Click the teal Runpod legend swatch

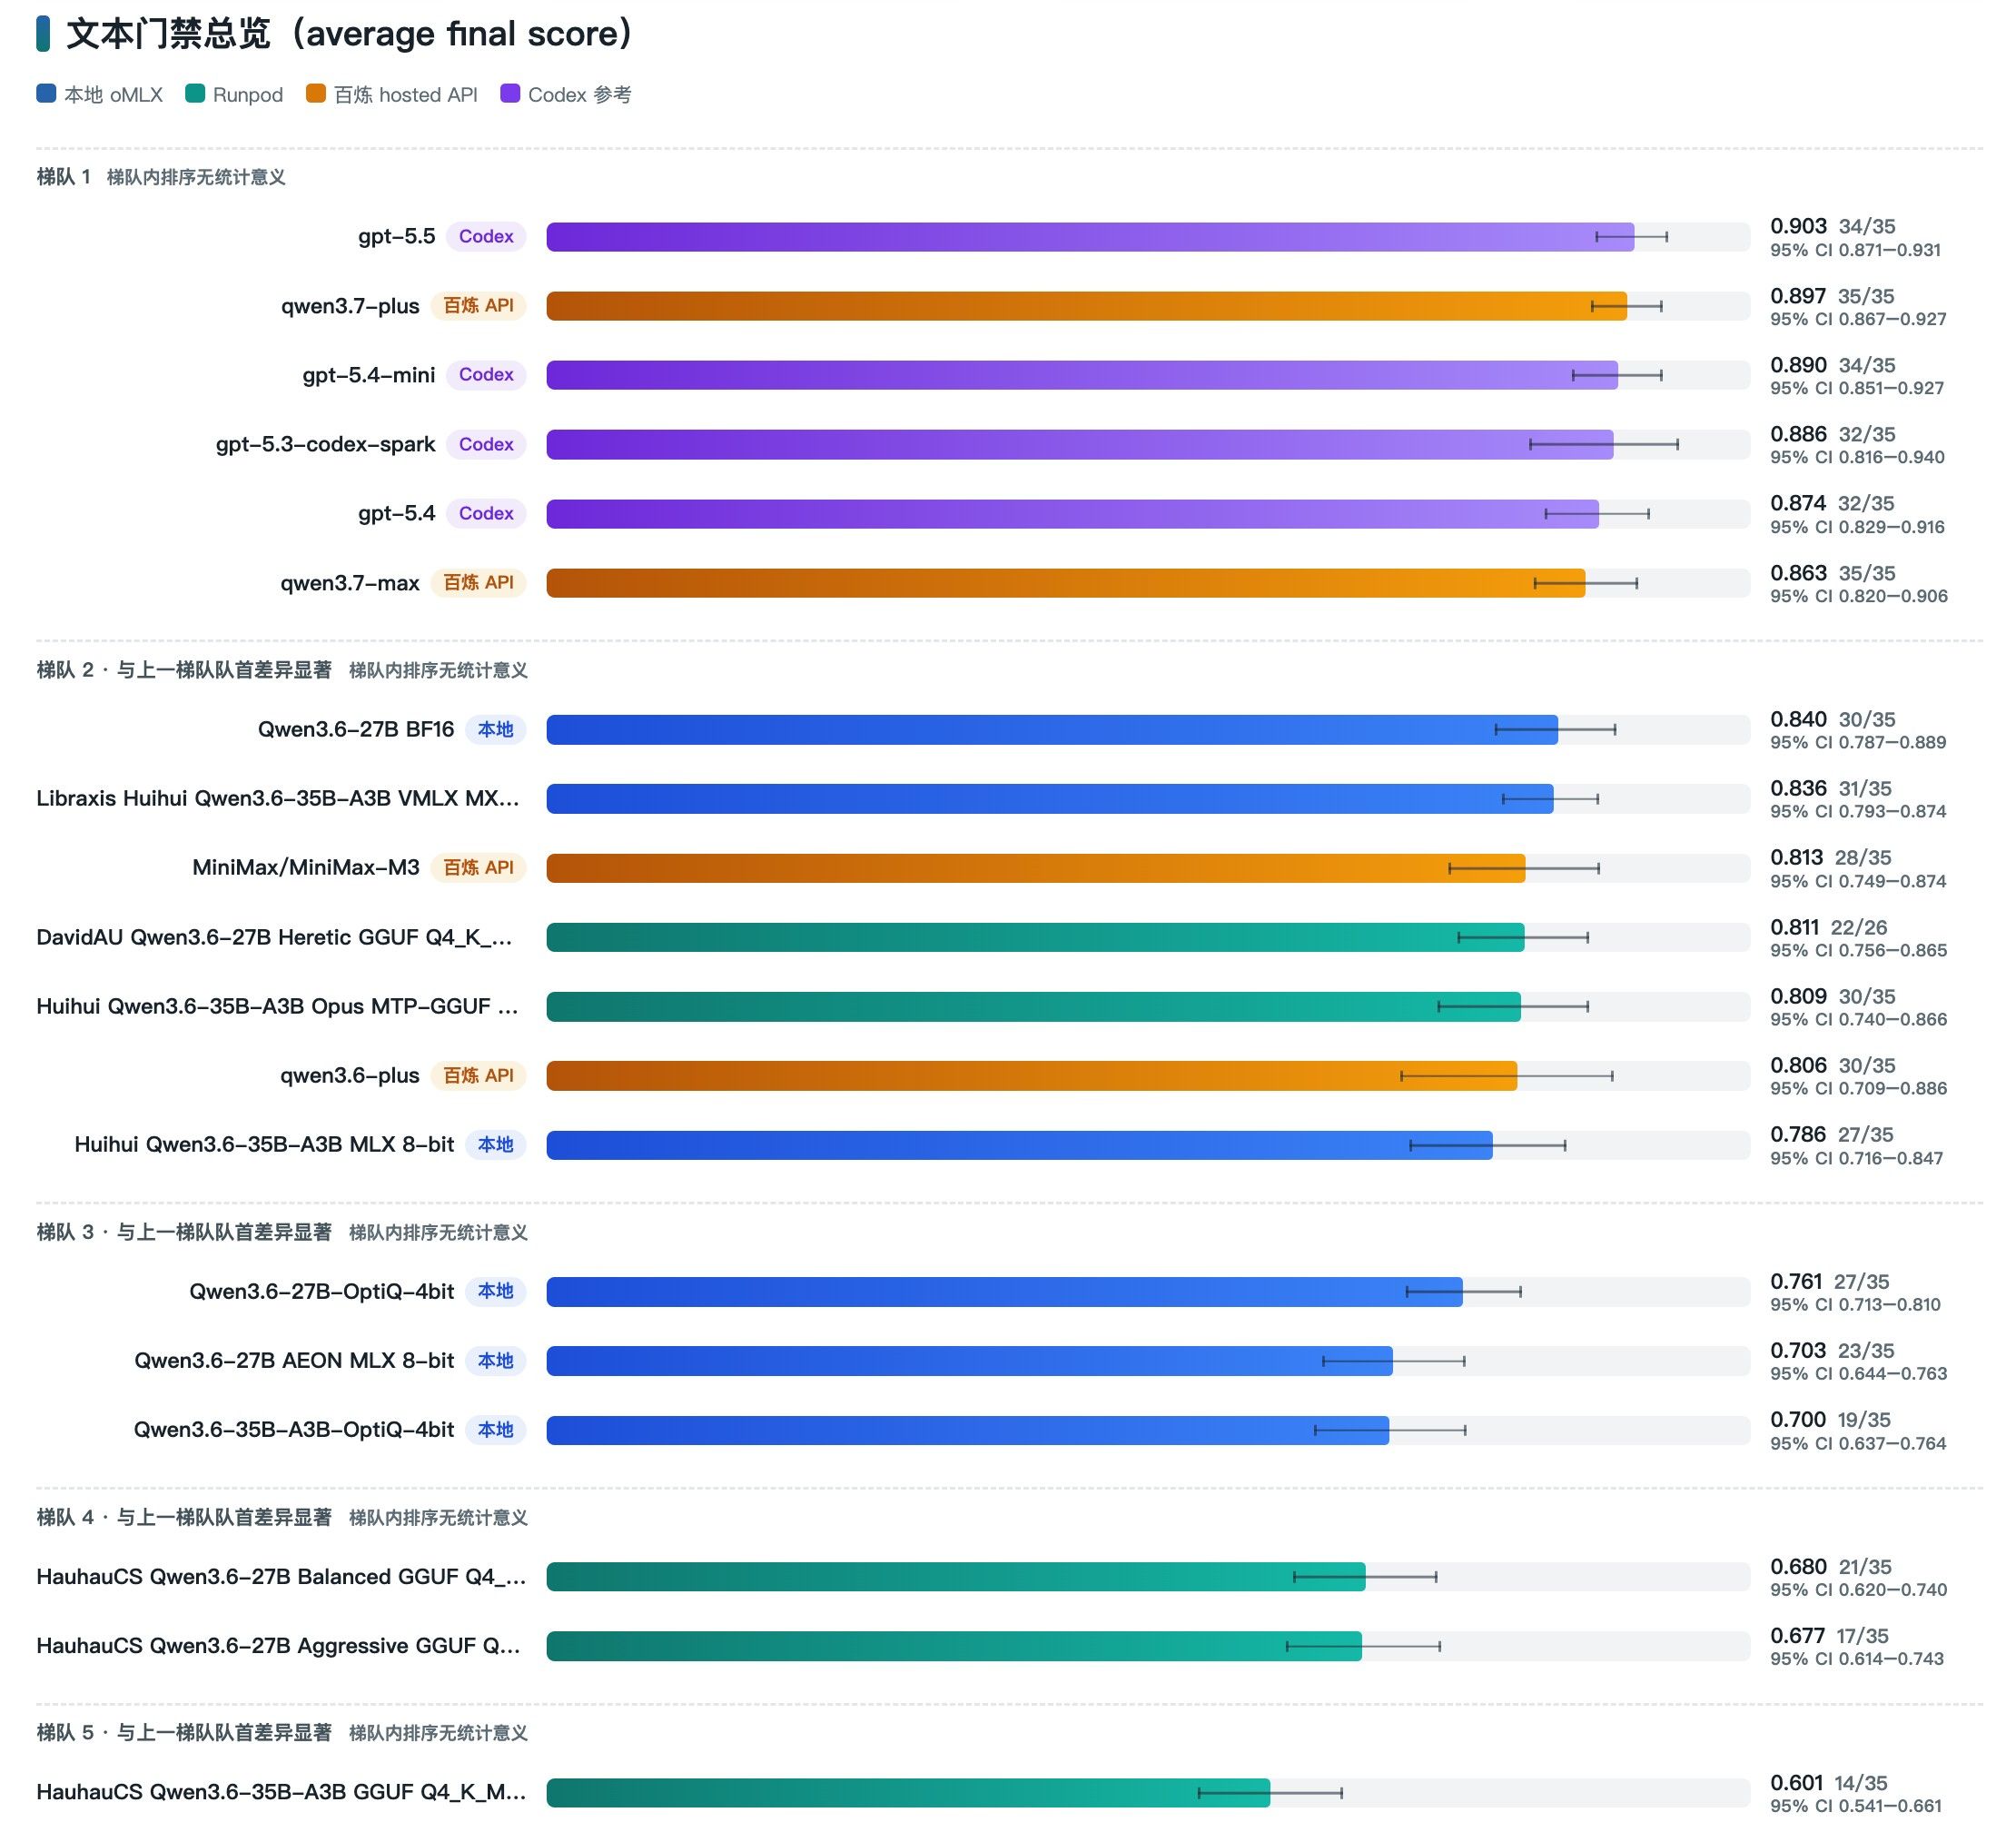point(195,94)
